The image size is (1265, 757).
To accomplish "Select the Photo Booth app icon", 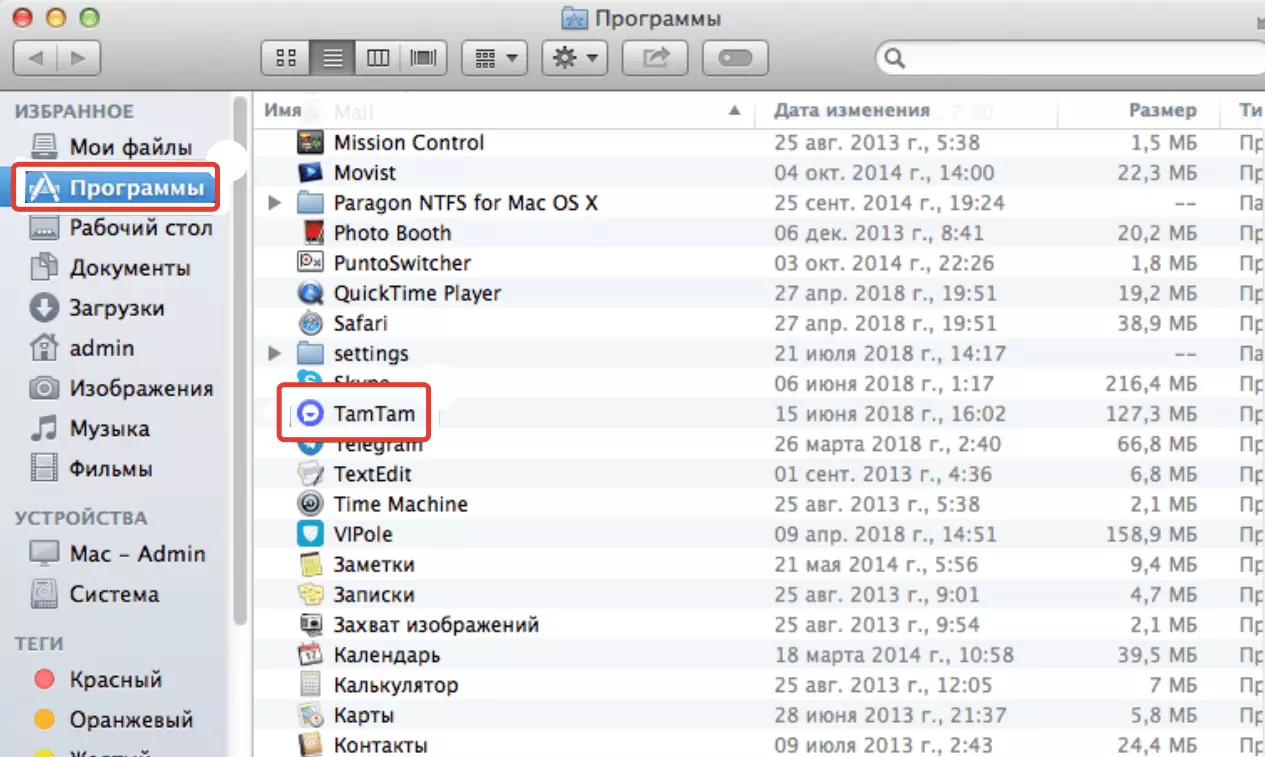I will pyautogui.click(x=314, y=233).
